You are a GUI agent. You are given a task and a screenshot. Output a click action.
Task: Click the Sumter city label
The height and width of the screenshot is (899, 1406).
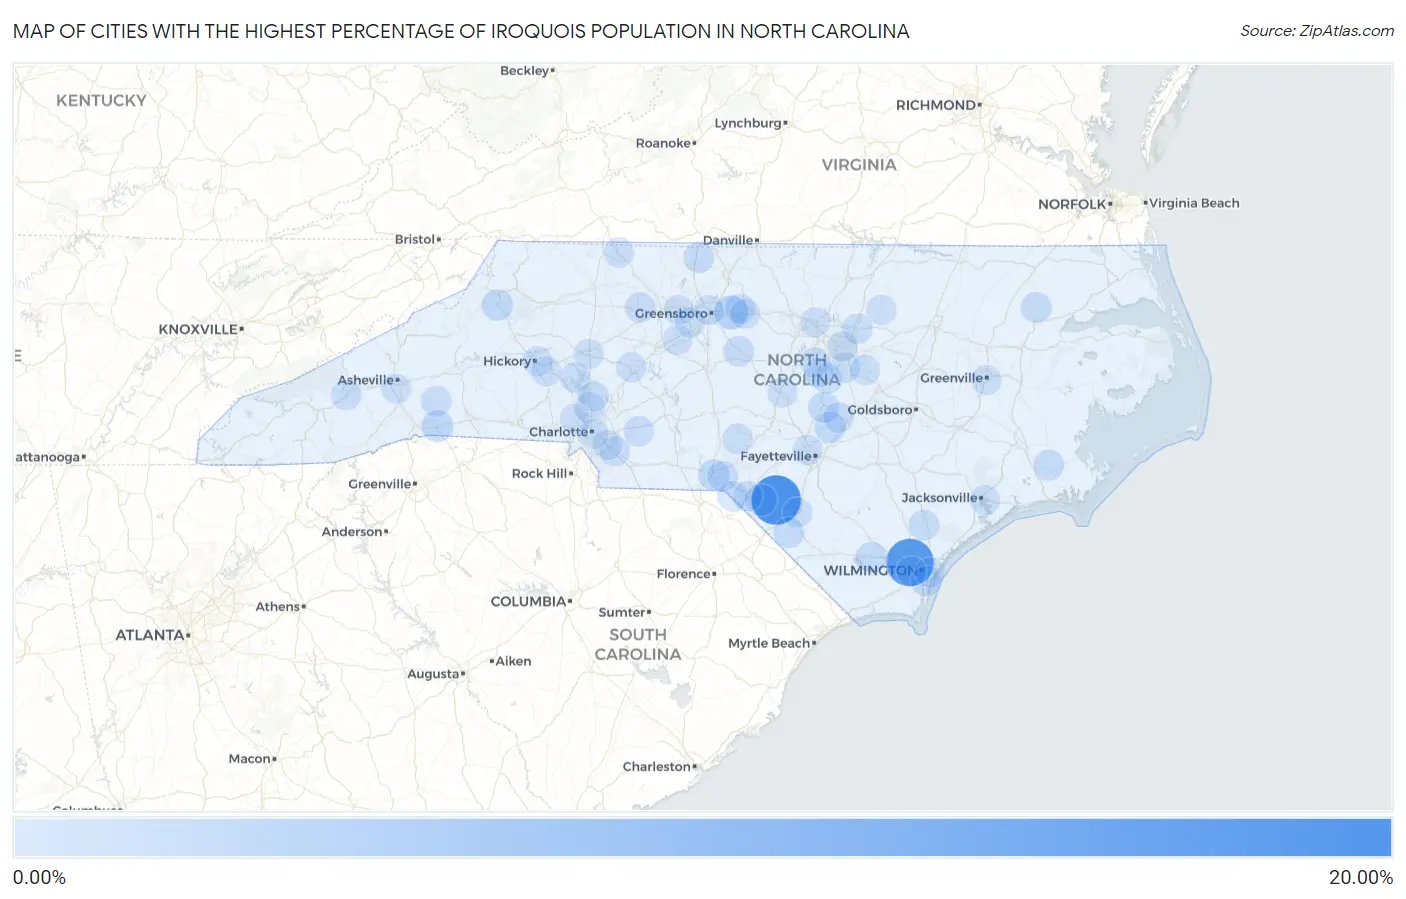point(622,612)
